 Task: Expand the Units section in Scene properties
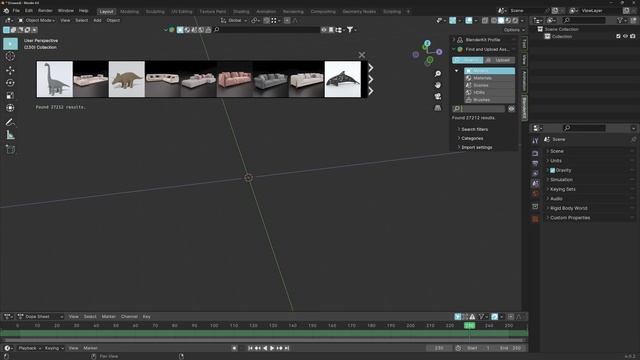pyautogui.click(x=556, y=161)
